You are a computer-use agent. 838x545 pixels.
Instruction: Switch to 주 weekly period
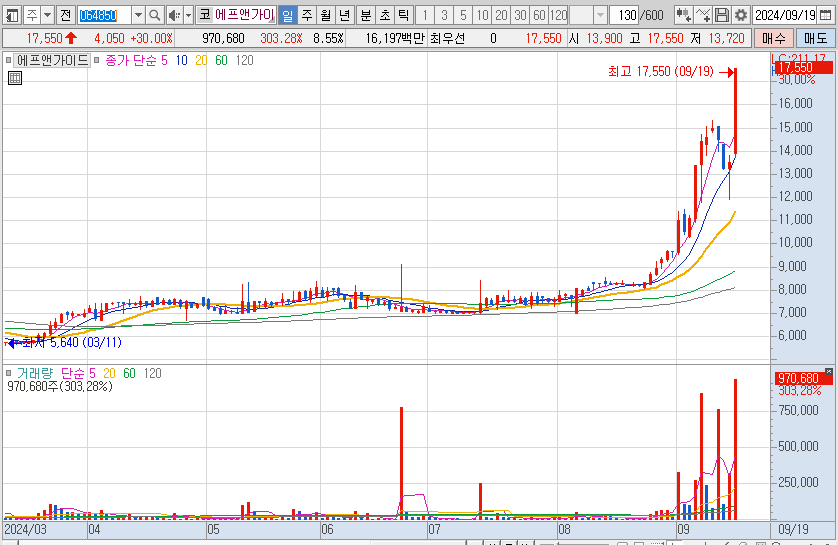[x=307, y=15]
